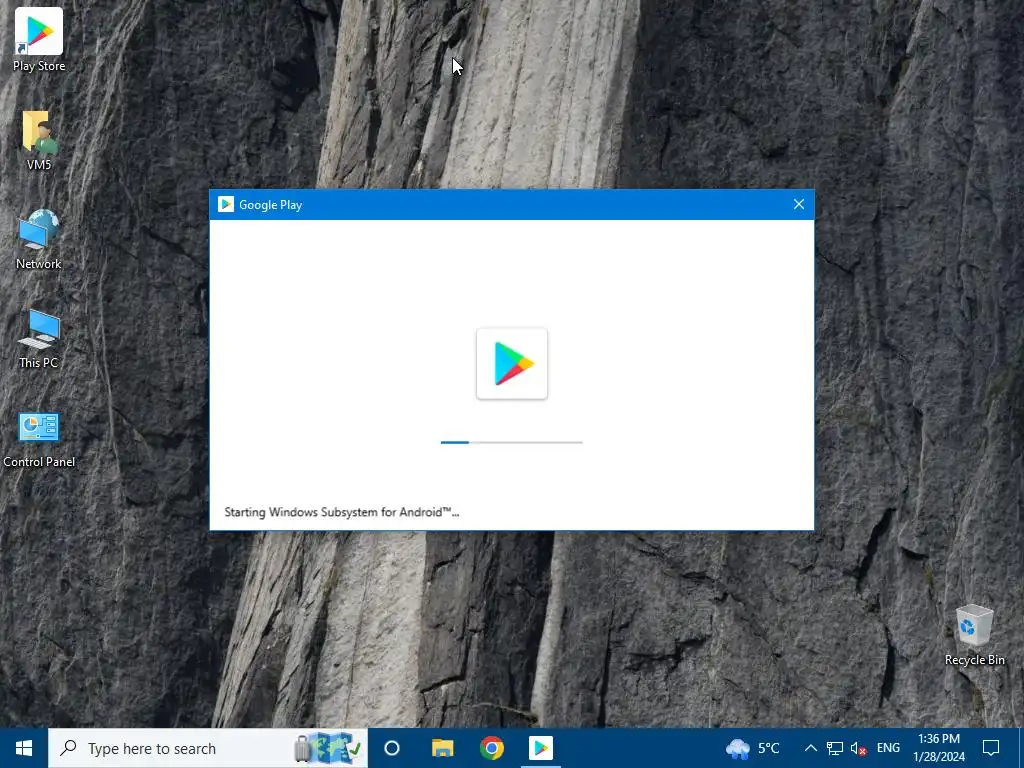Select the Recycle Bin desktop icon
The image size is (1024, 768).
974,635
